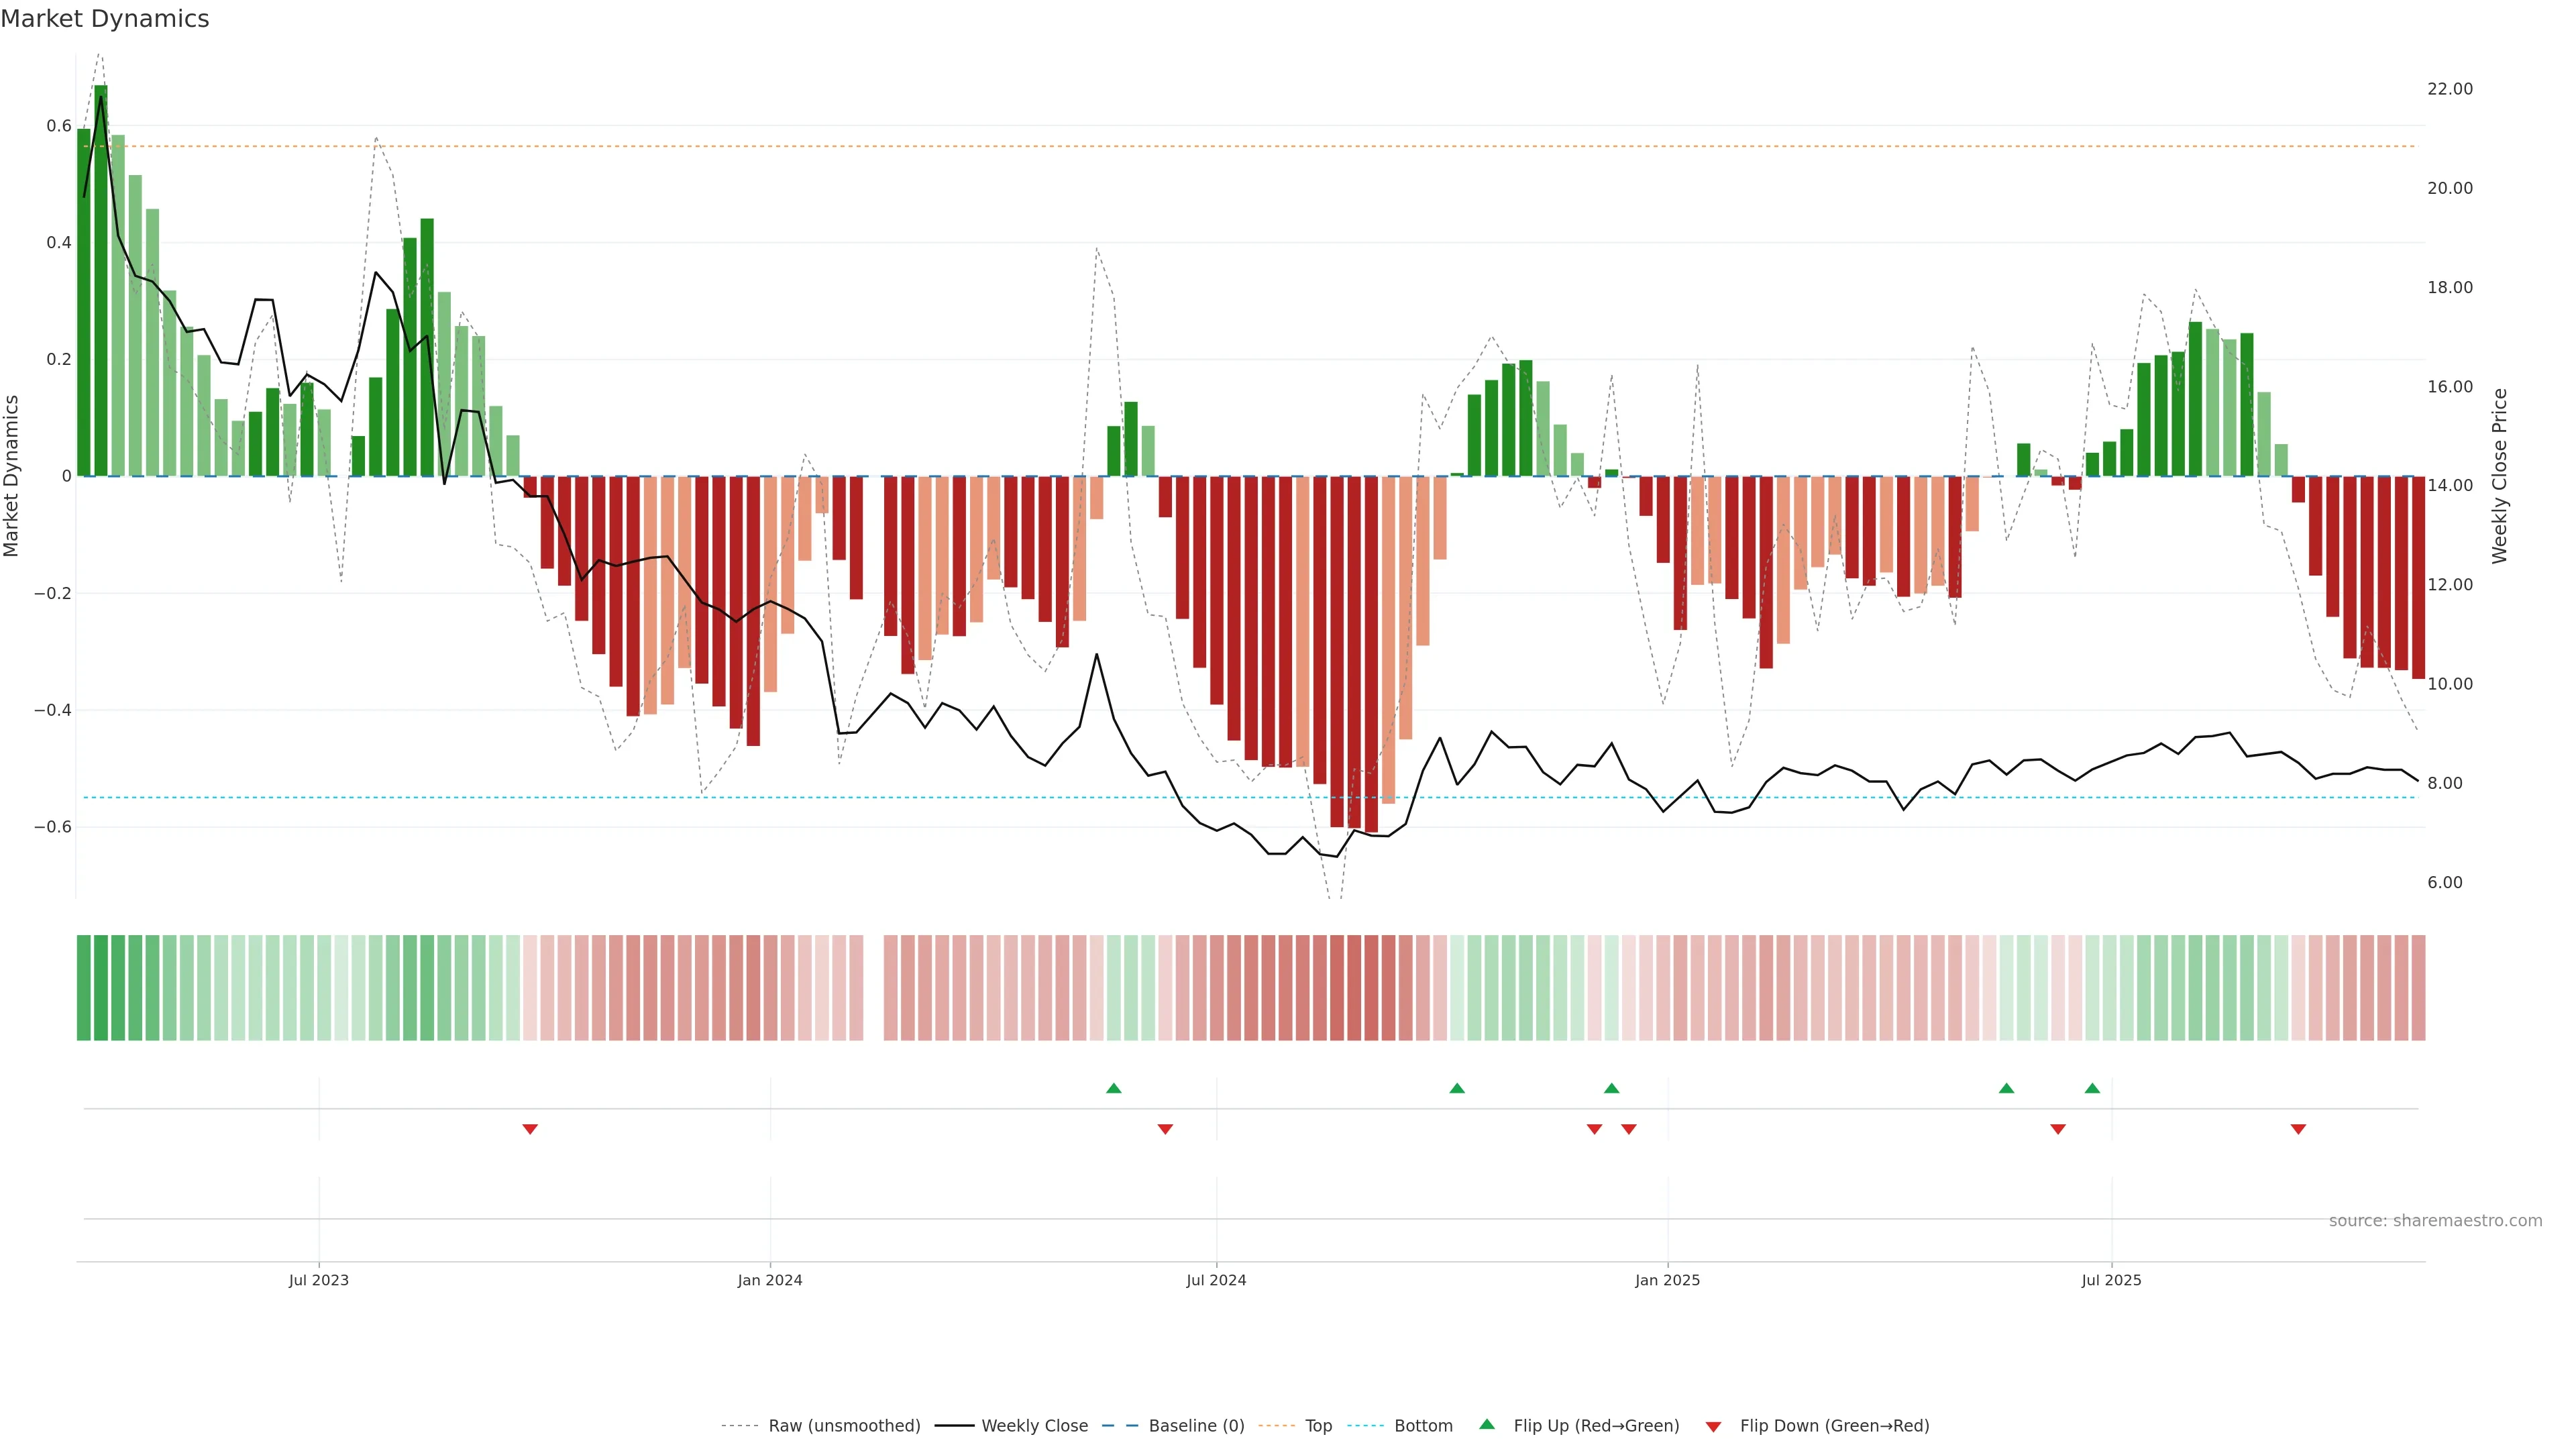Hide the Top threshold legend entry
The width and height of the screenshot is (2576, 1449).
tap(1318, 1425)
